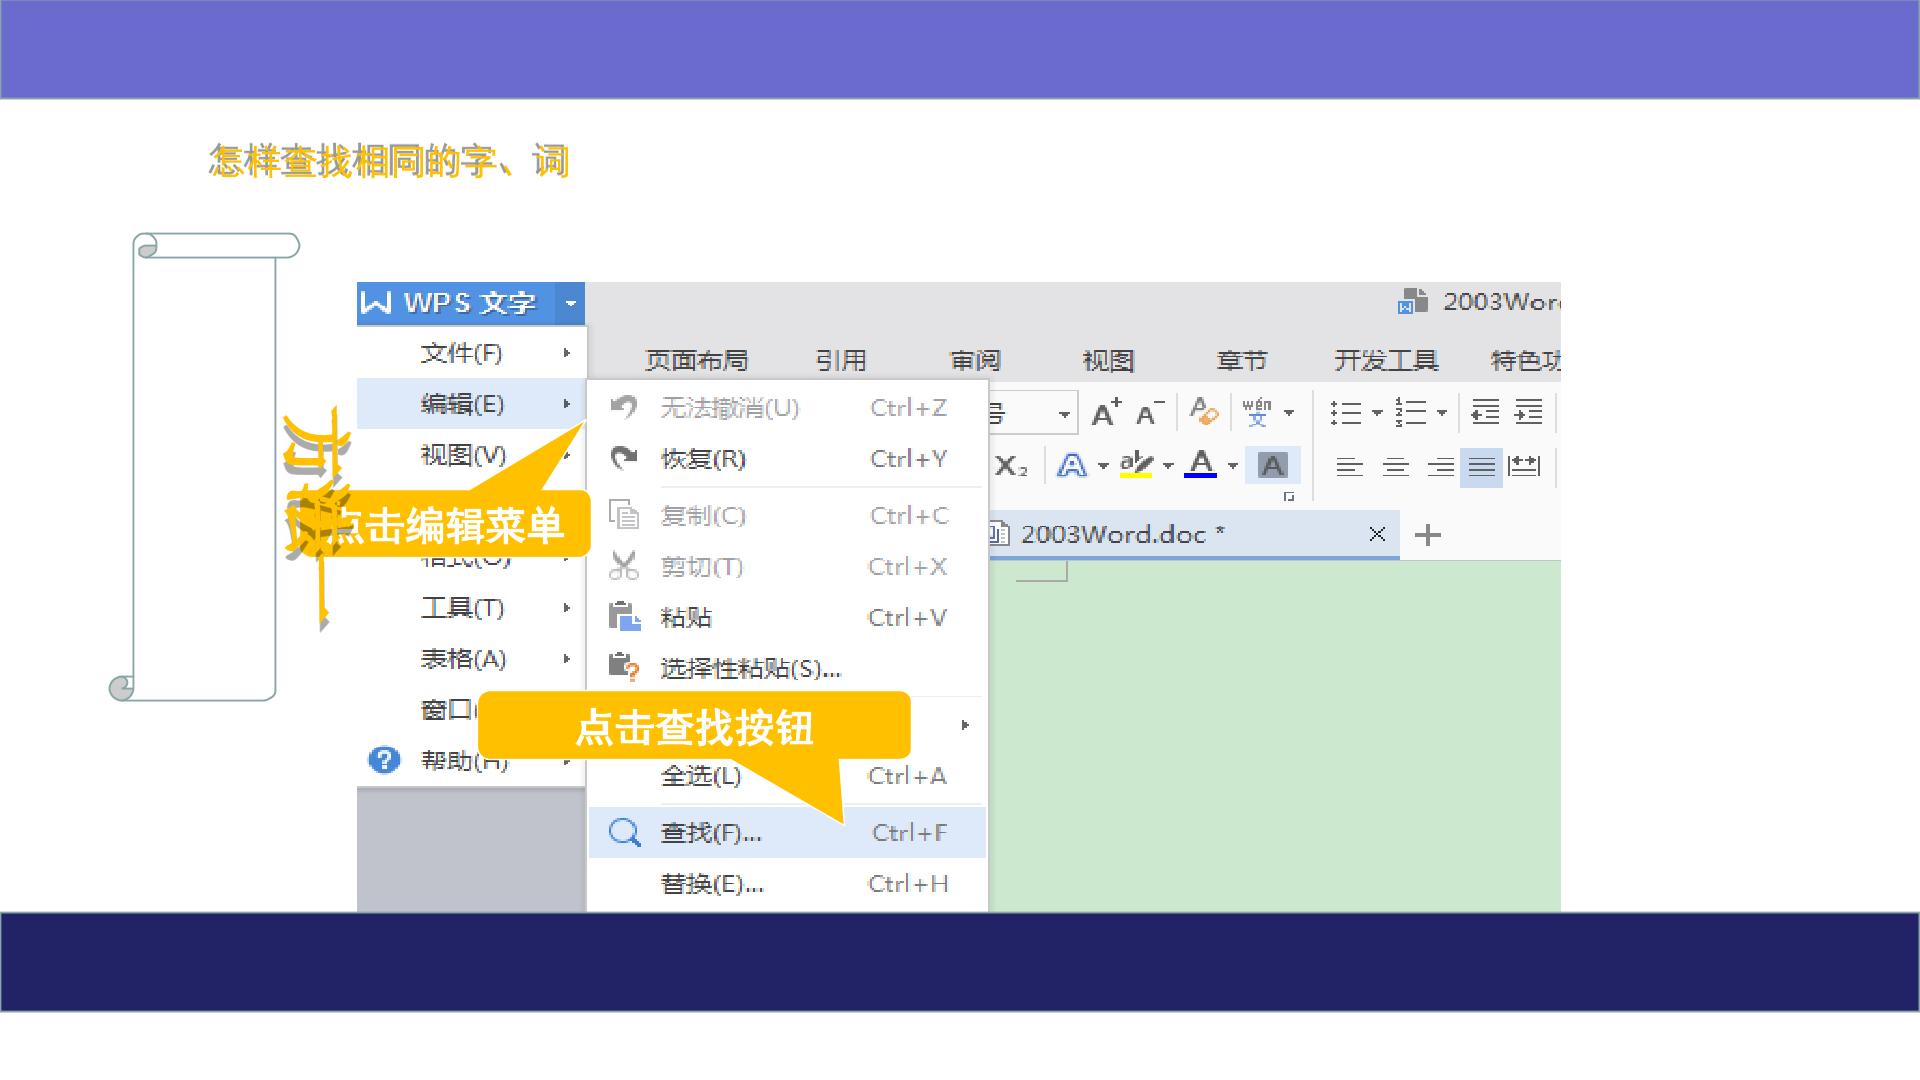
Task: Click the Clear formatting eraser icon
Action: tap(1203, 411)
